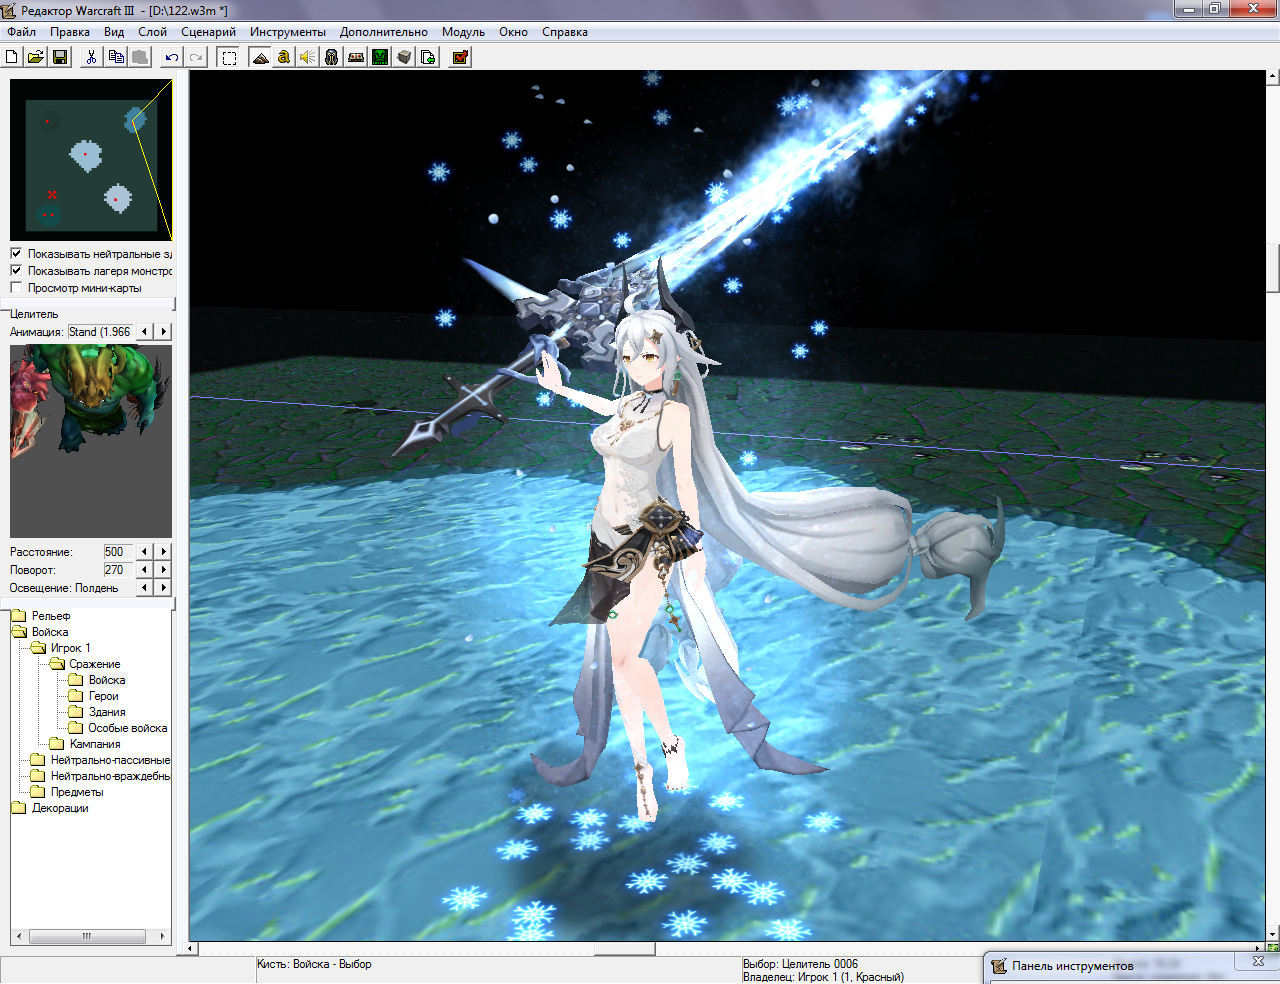Open the Справка menu
This screenshot has width=1280, height=984.
(565, 32)
